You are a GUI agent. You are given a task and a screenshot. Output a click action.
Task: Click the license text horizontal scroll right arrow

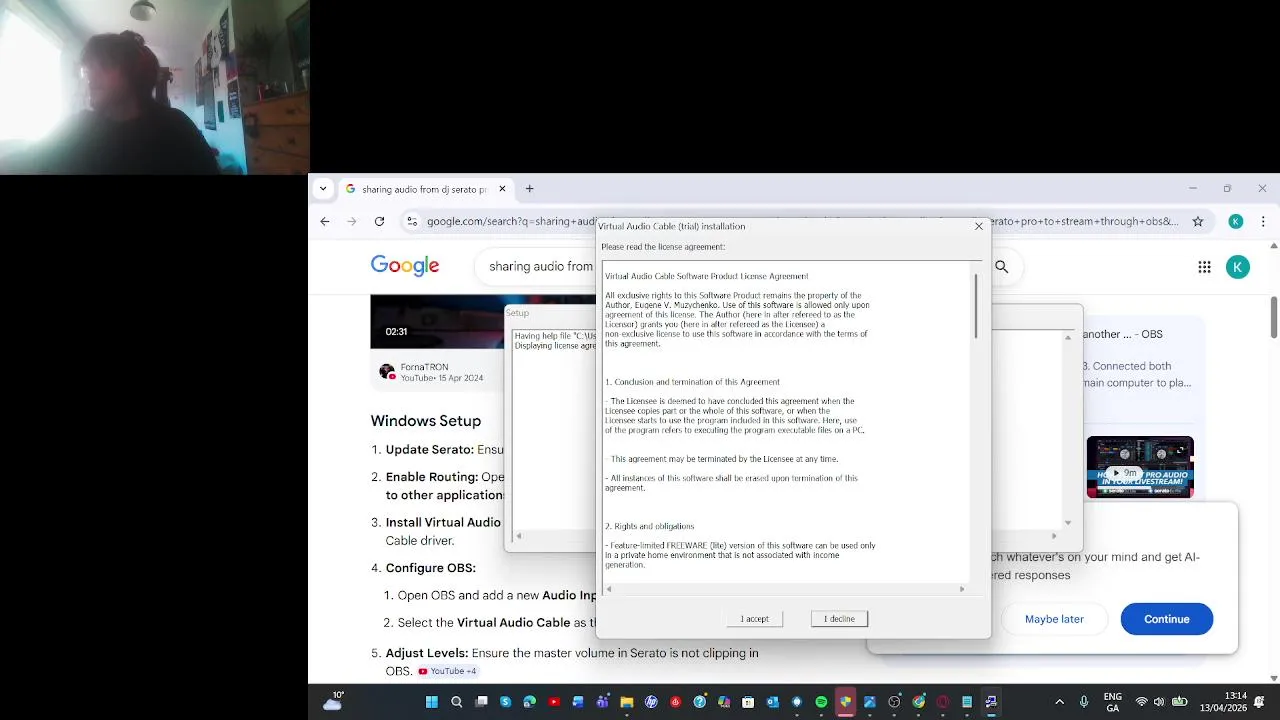point(962,589)
